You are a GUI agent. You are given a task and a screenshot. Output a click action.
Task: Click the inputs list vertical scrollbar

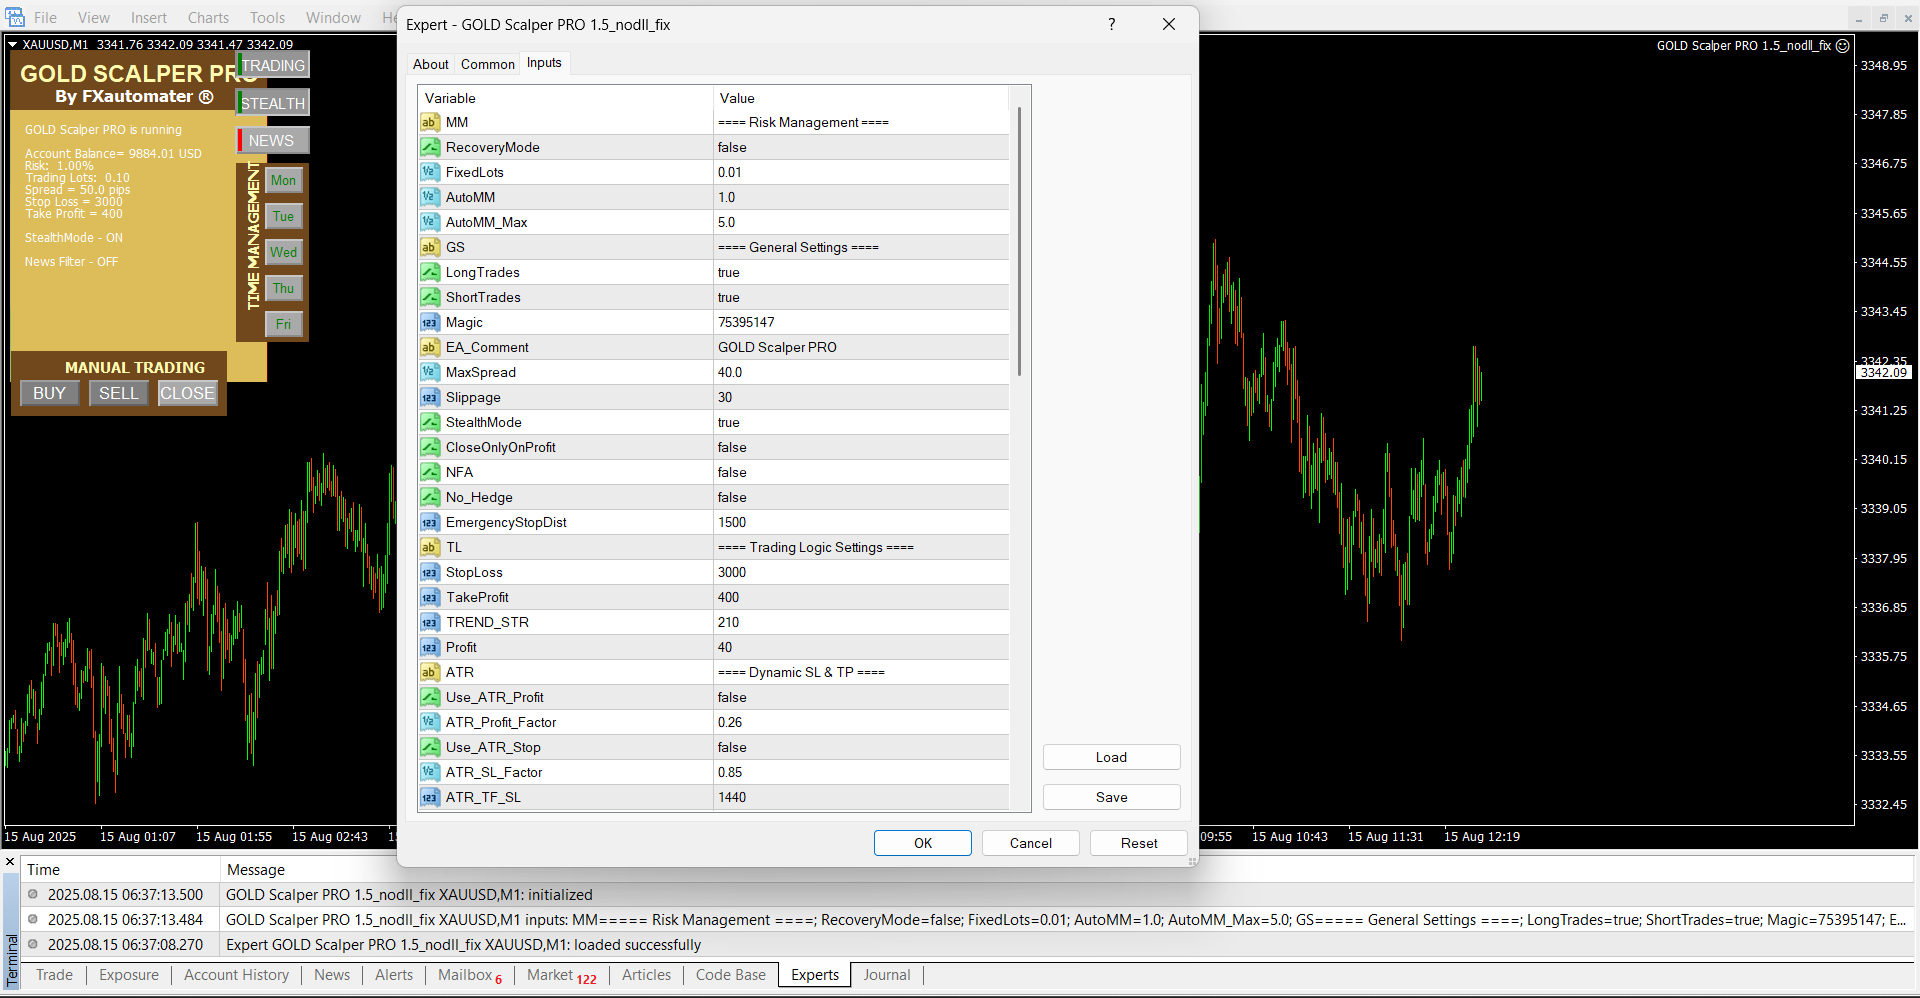pos(1019,240)
